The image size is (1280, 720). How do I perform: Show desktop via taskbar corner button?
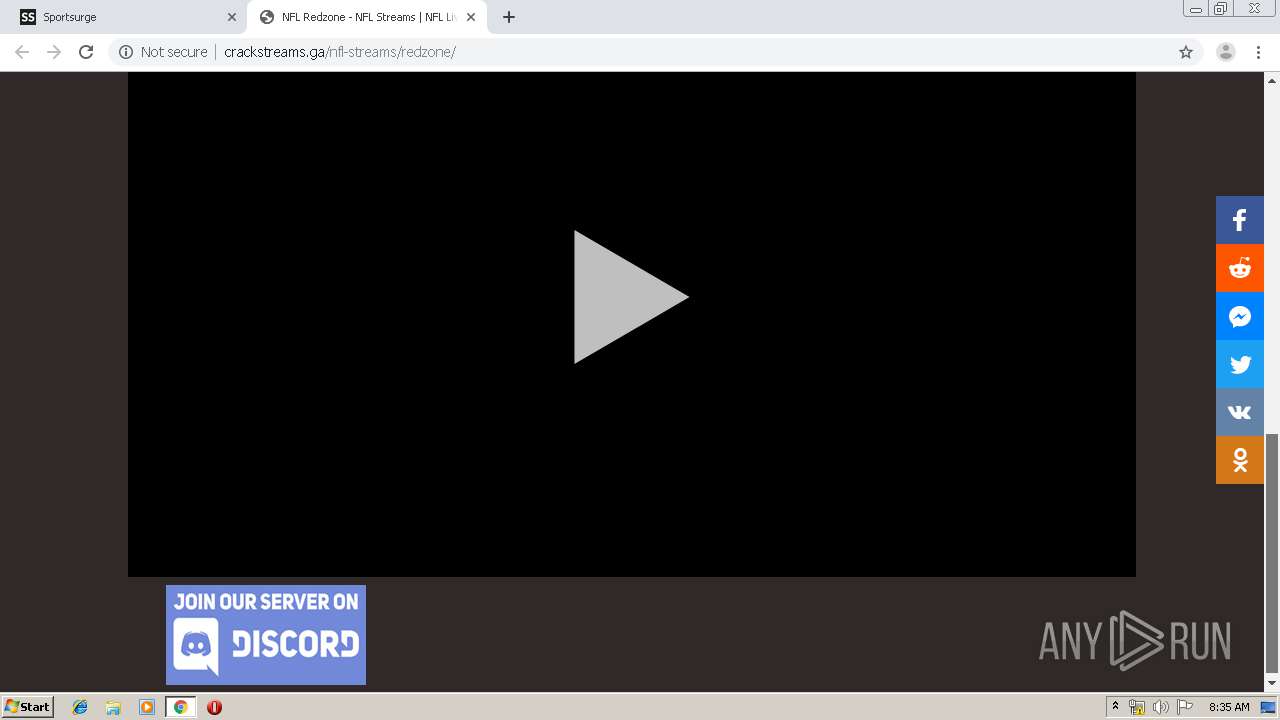tap(1269, 707)
